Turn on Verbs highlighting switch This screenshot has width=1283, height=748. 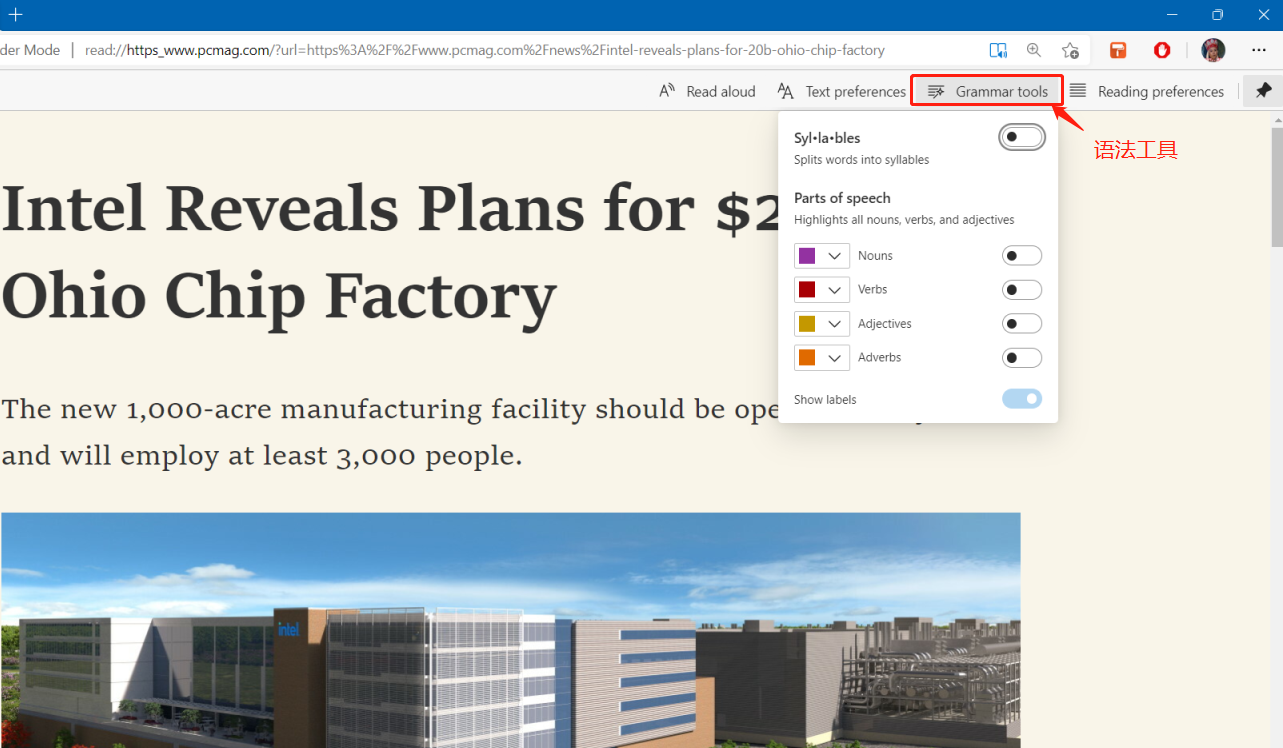[x=1021, y=290]
